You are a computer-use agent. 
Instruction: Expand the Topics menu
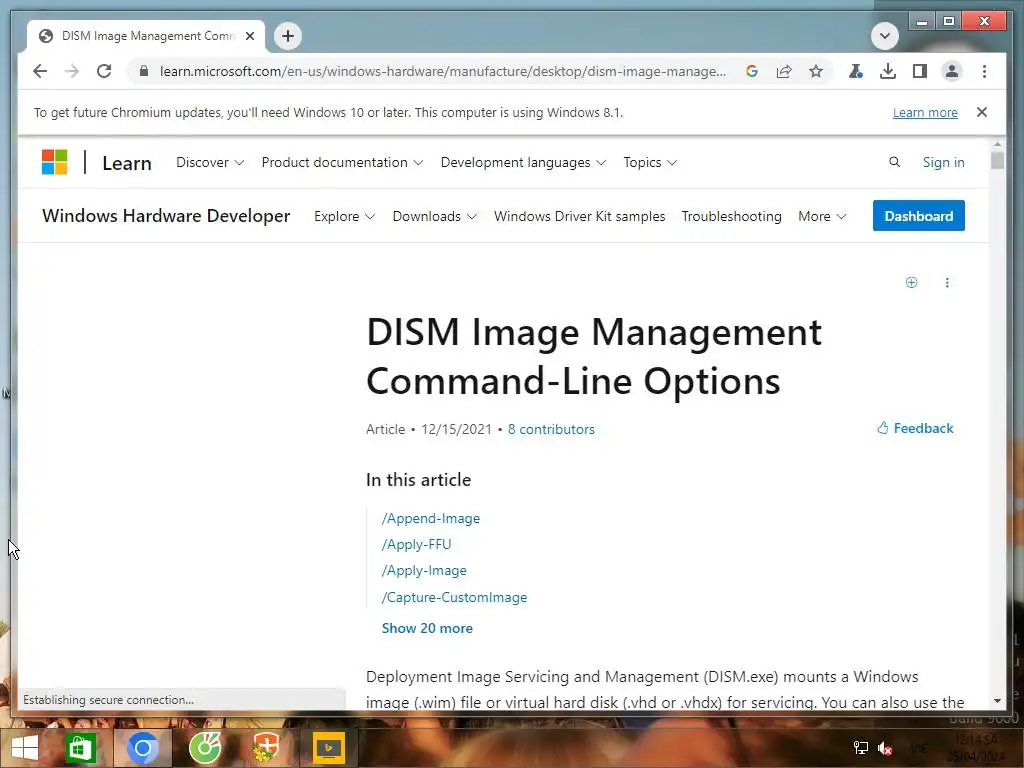tap(650, 162)
